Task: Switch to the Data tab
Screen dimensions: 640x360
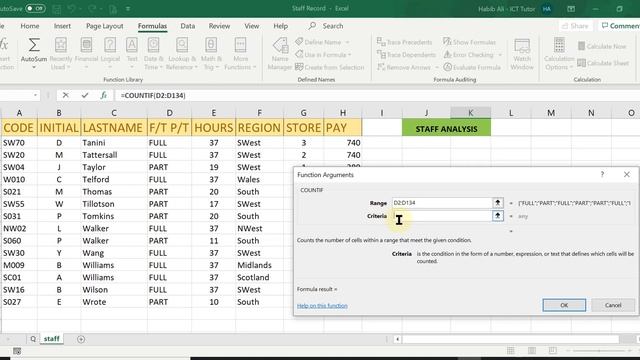Action: (187, 26)
